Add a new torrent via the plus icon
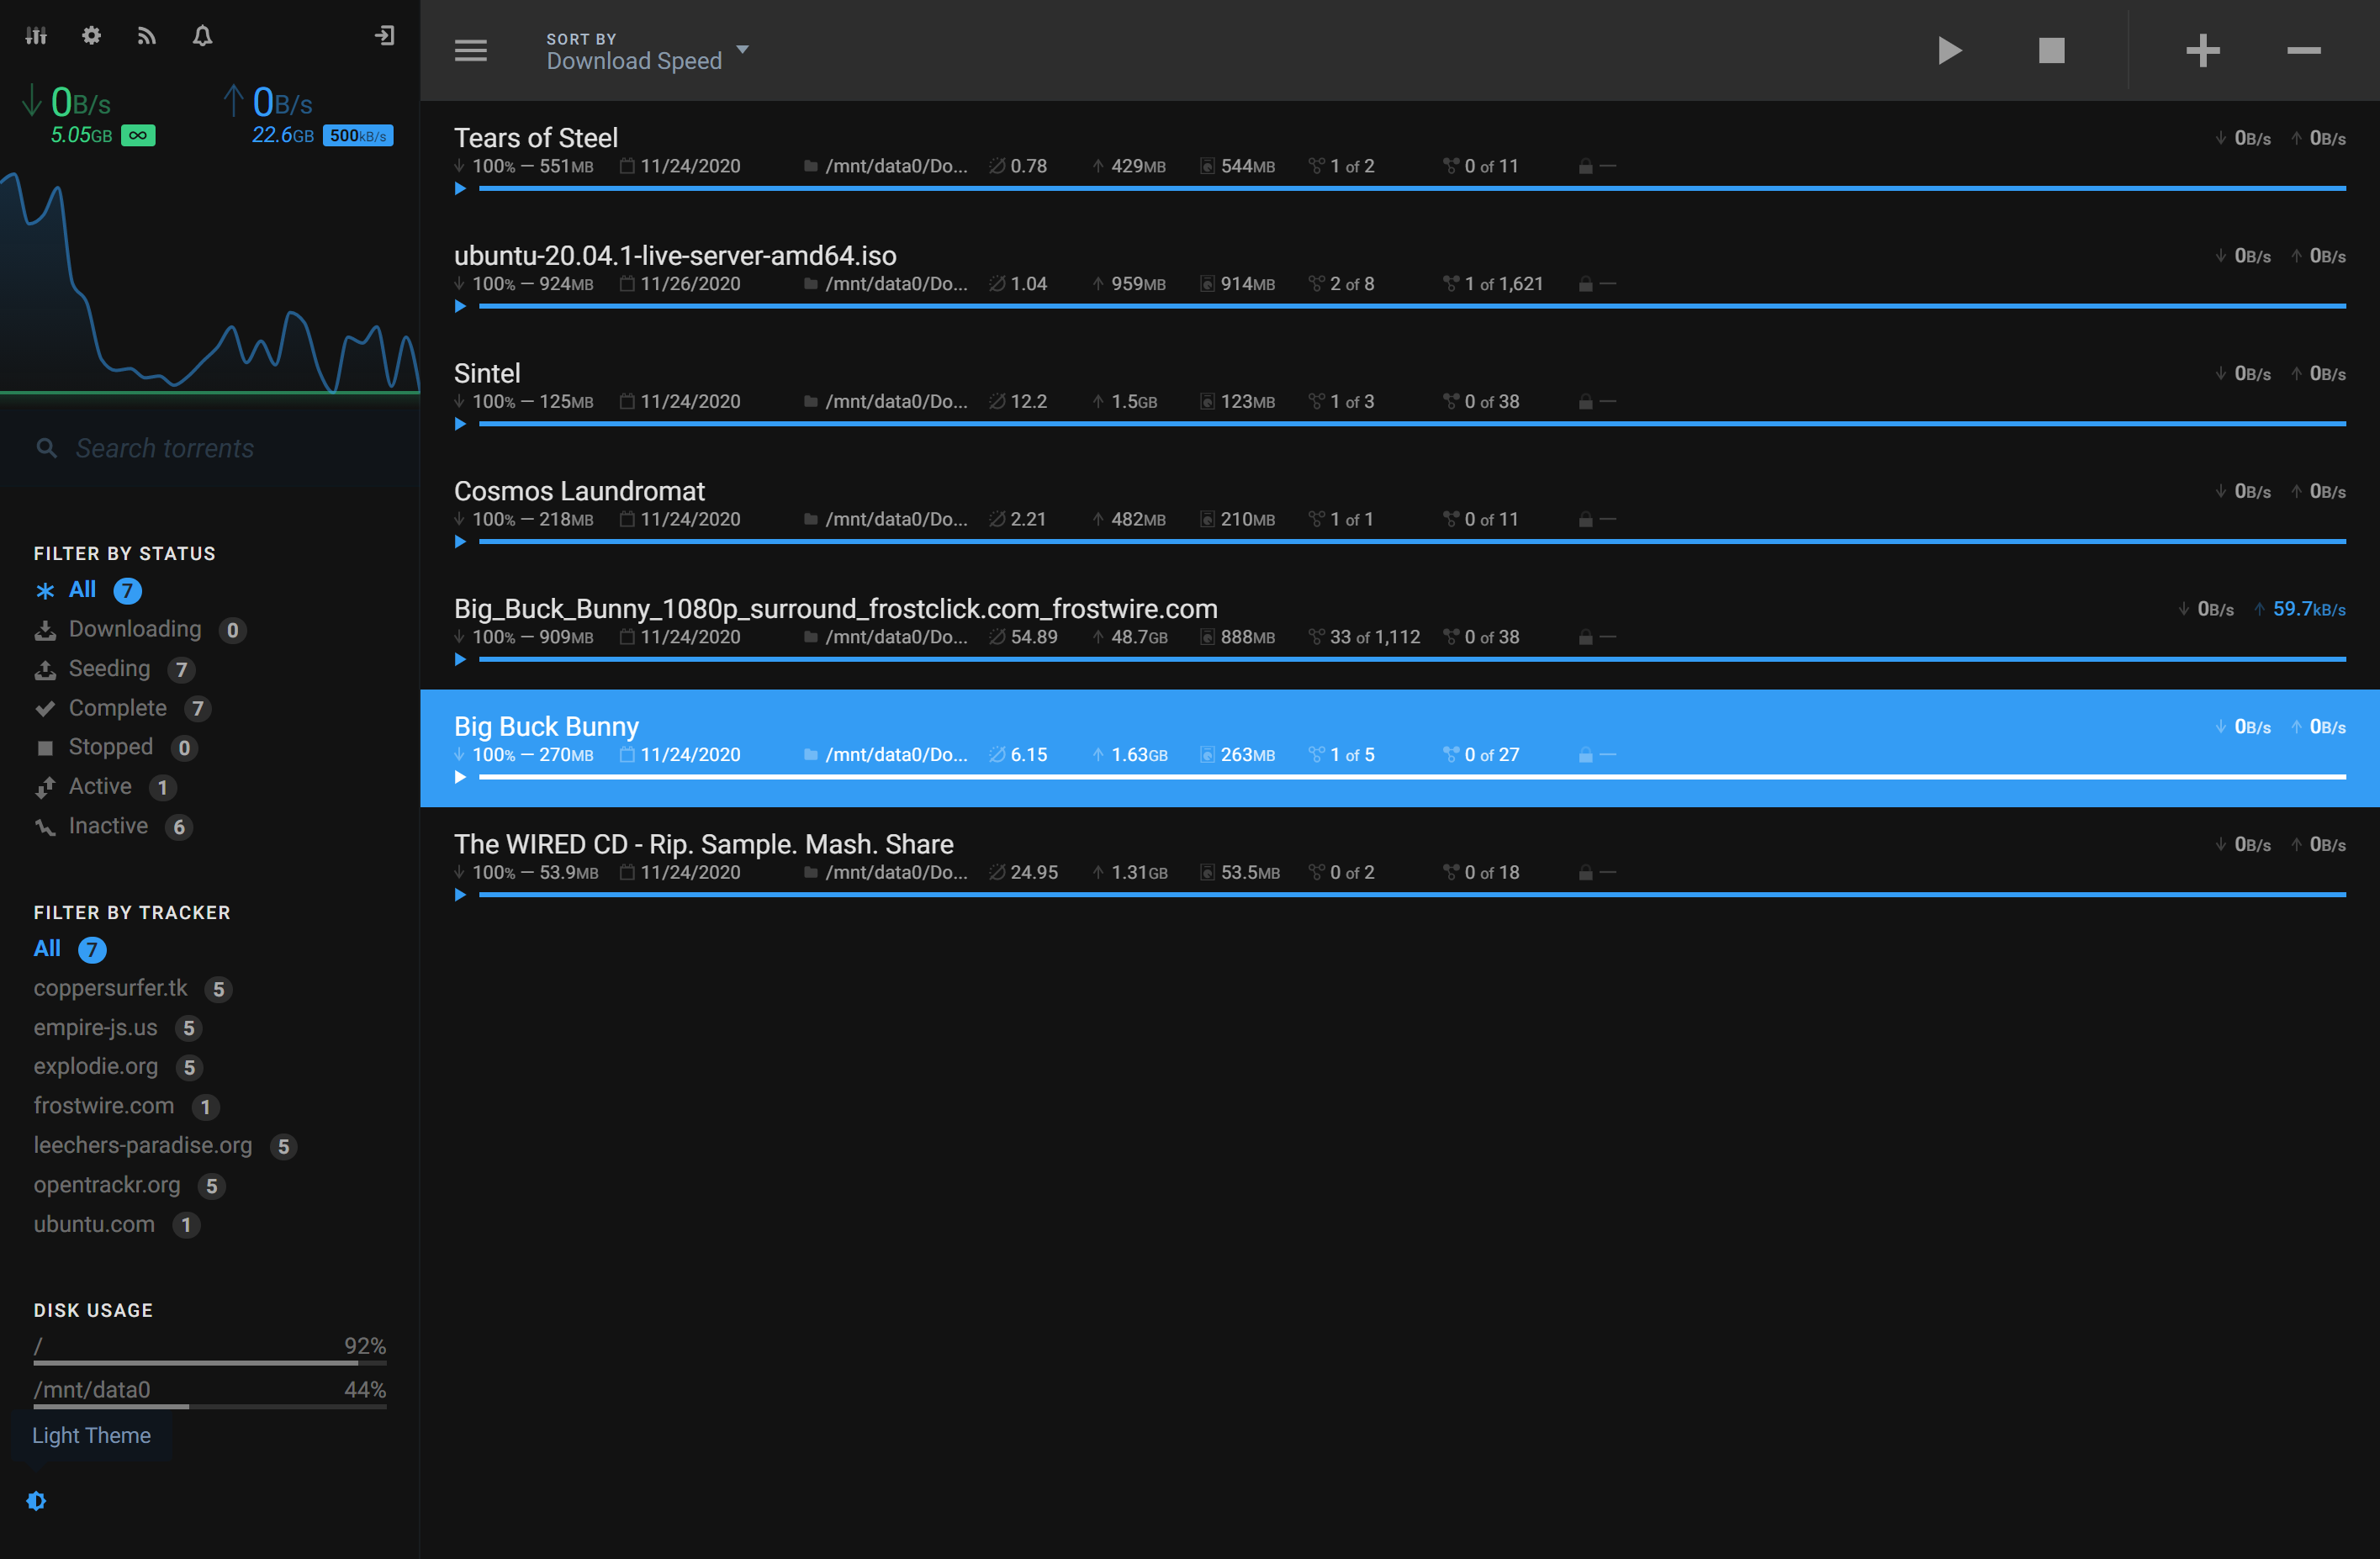This screenshot has height=1559, width=2380. click(2203, 50)
